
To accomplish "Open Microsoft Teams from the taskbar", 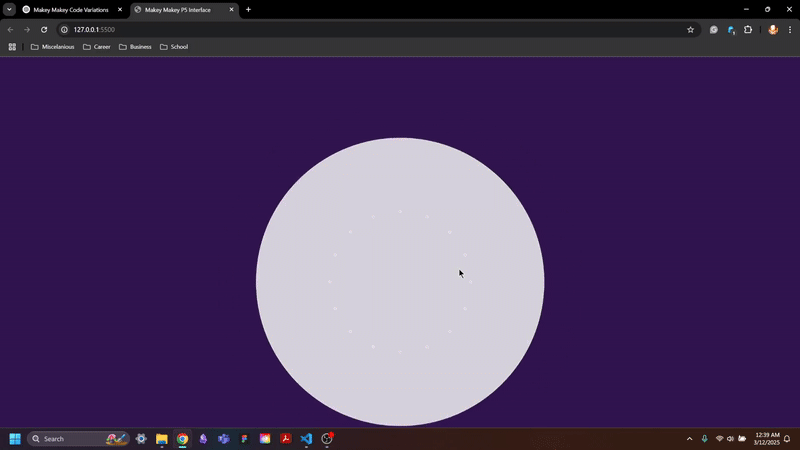I will pyautogui.click(x=223, y=439).
